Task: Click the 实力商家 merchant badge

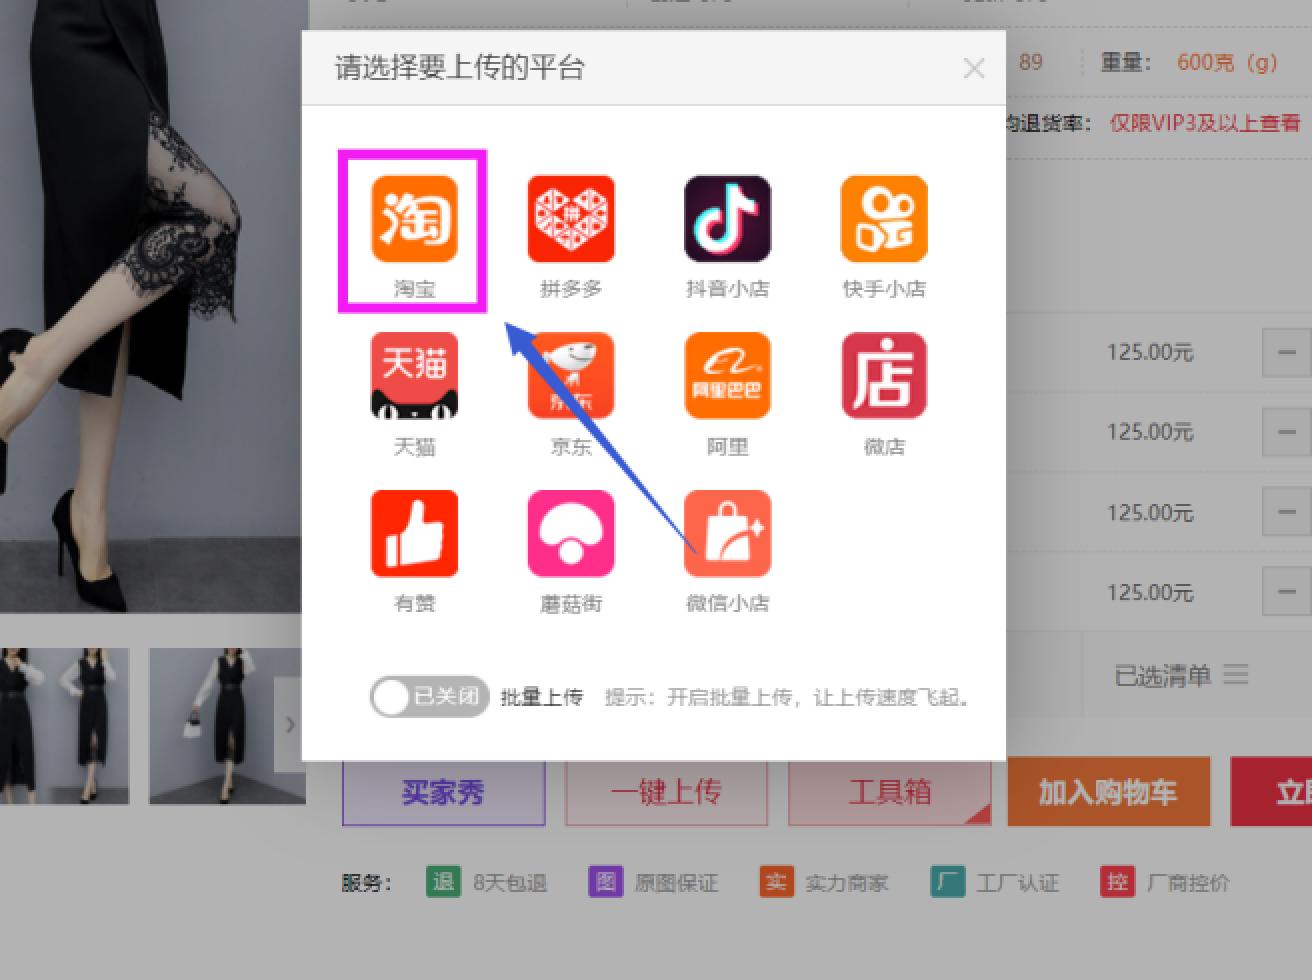Action: (823, 883)
